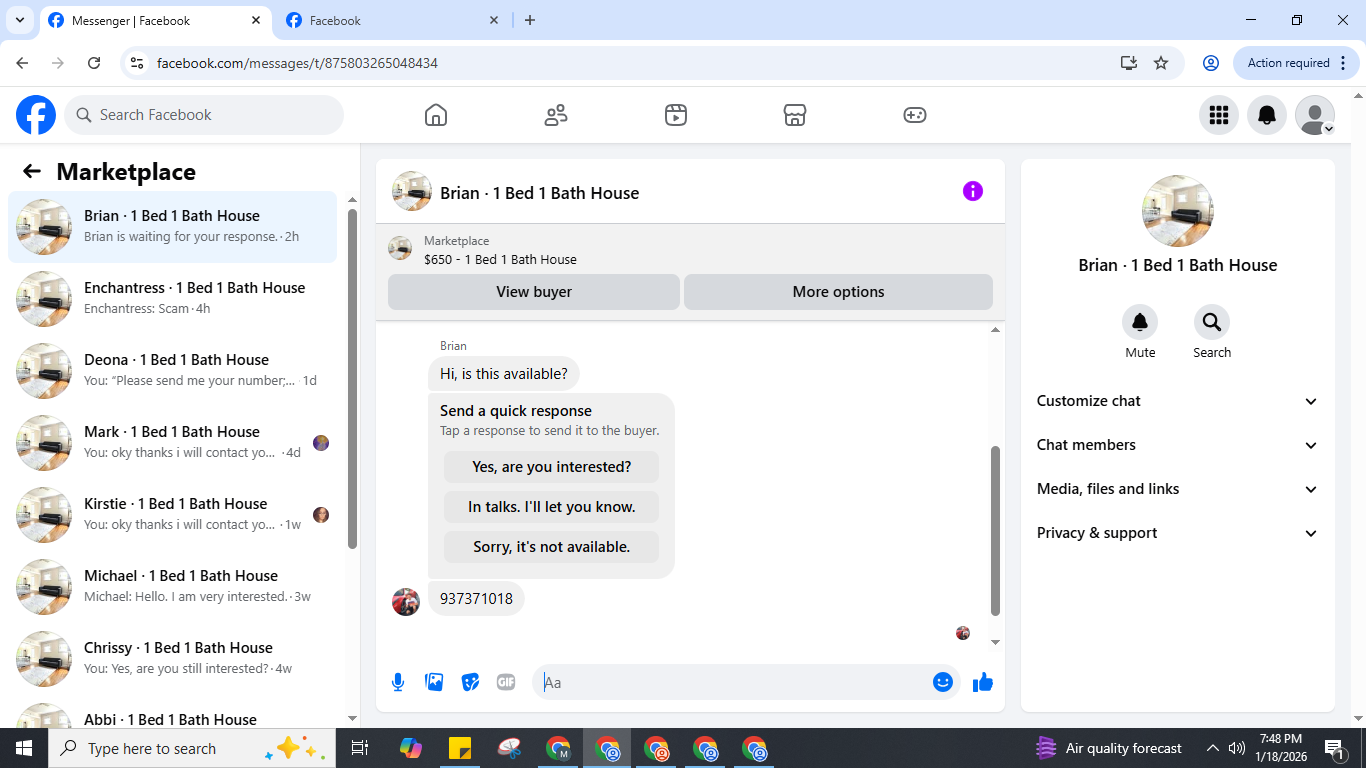Image resolution: width=1366 pixels, height=768 pixels.
Task: Open the Facebook menu grid icon
Action: point(1219,115)
